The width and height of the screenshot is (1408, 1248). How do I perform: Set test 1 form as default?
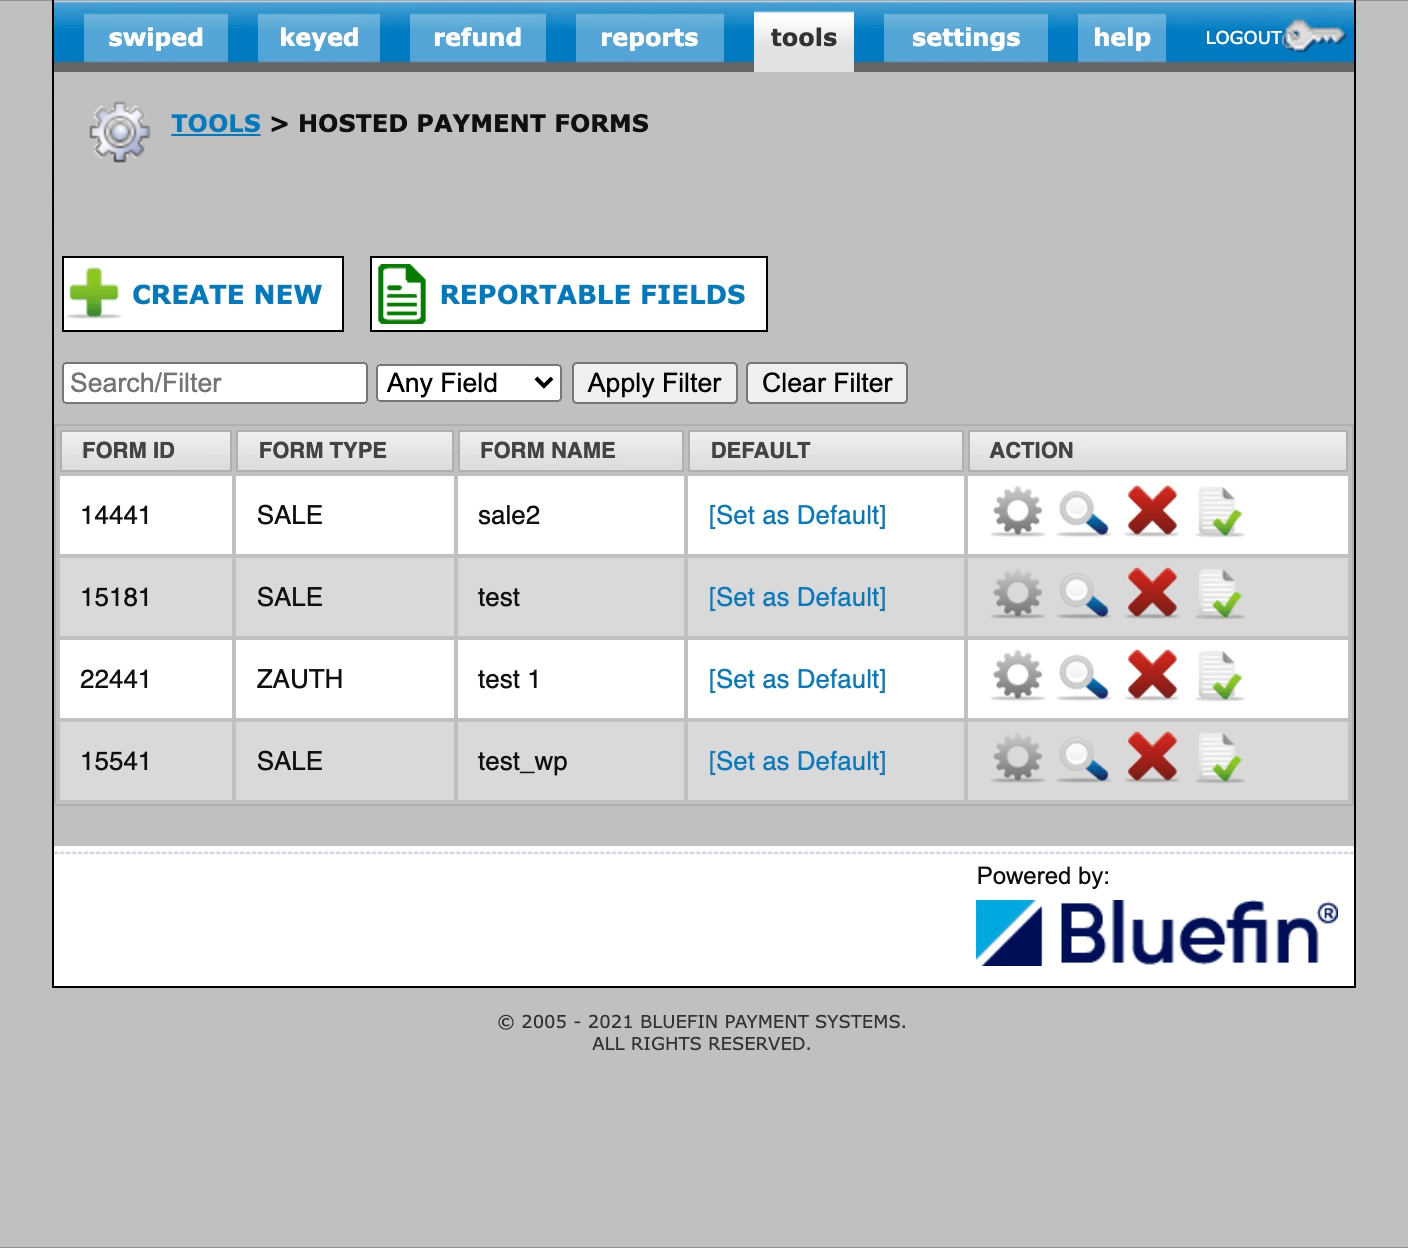pos(797,679)
